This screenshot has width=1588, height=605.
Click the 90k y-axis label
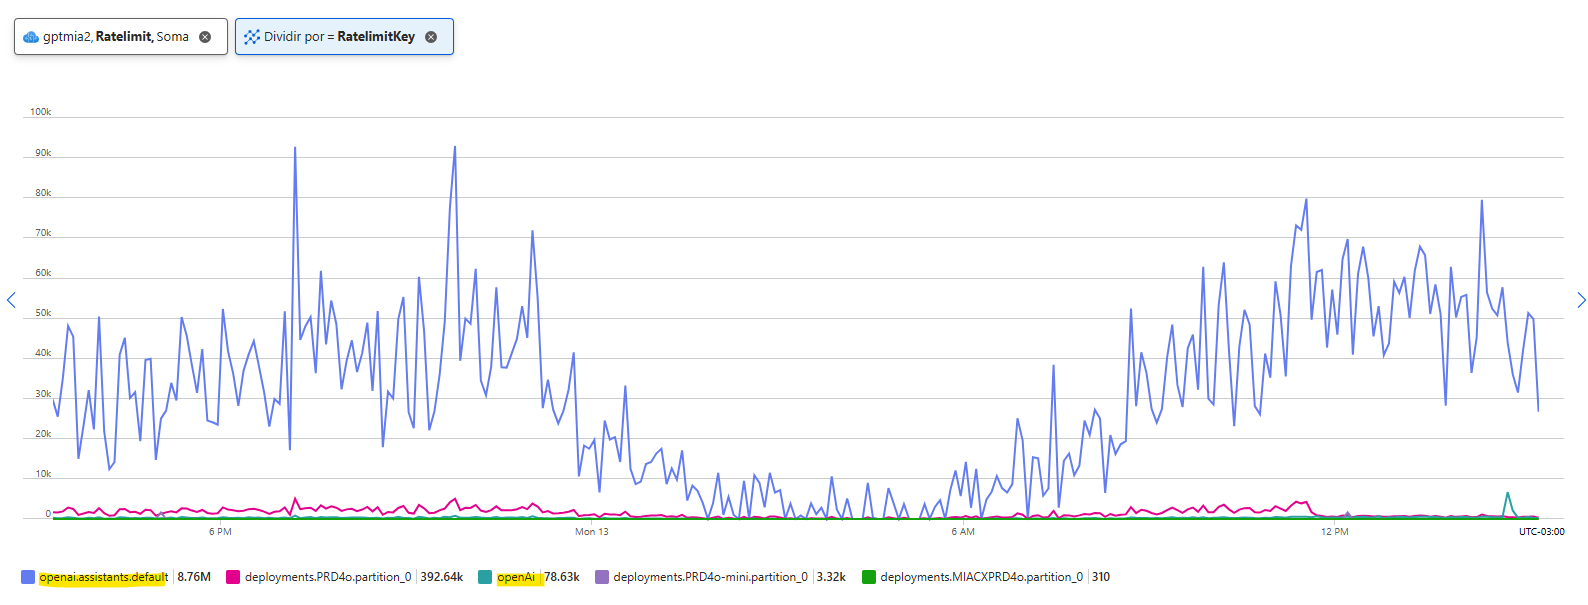(x=43, y=153)
